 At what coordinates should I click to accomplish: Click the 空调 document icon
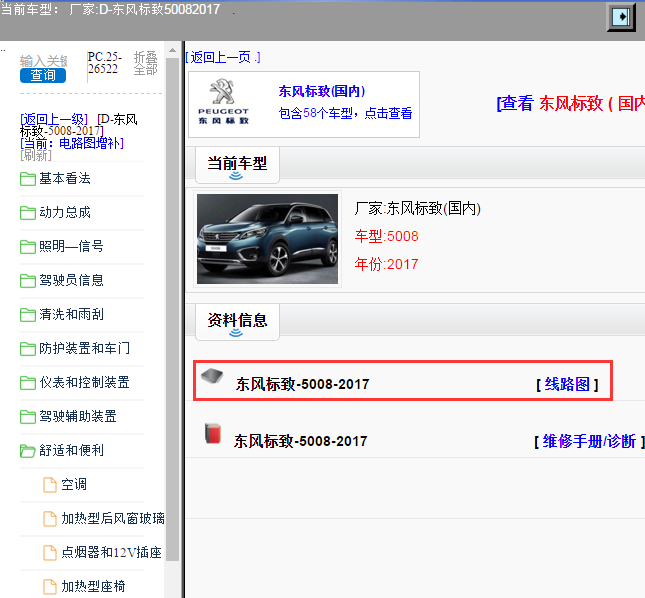tap(50, 485)
